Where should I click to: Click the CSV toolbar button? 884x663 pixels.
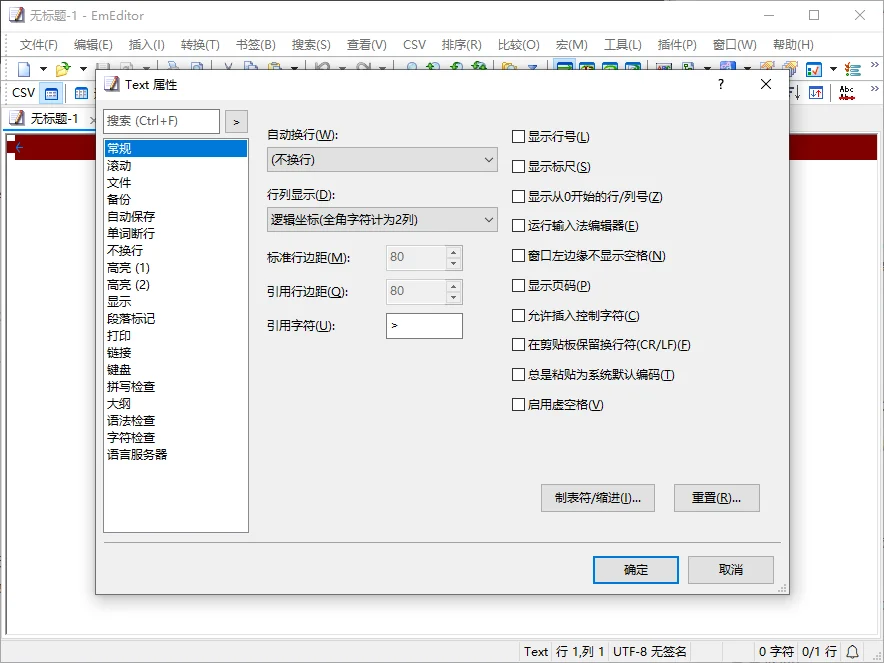tap(23, 93)
